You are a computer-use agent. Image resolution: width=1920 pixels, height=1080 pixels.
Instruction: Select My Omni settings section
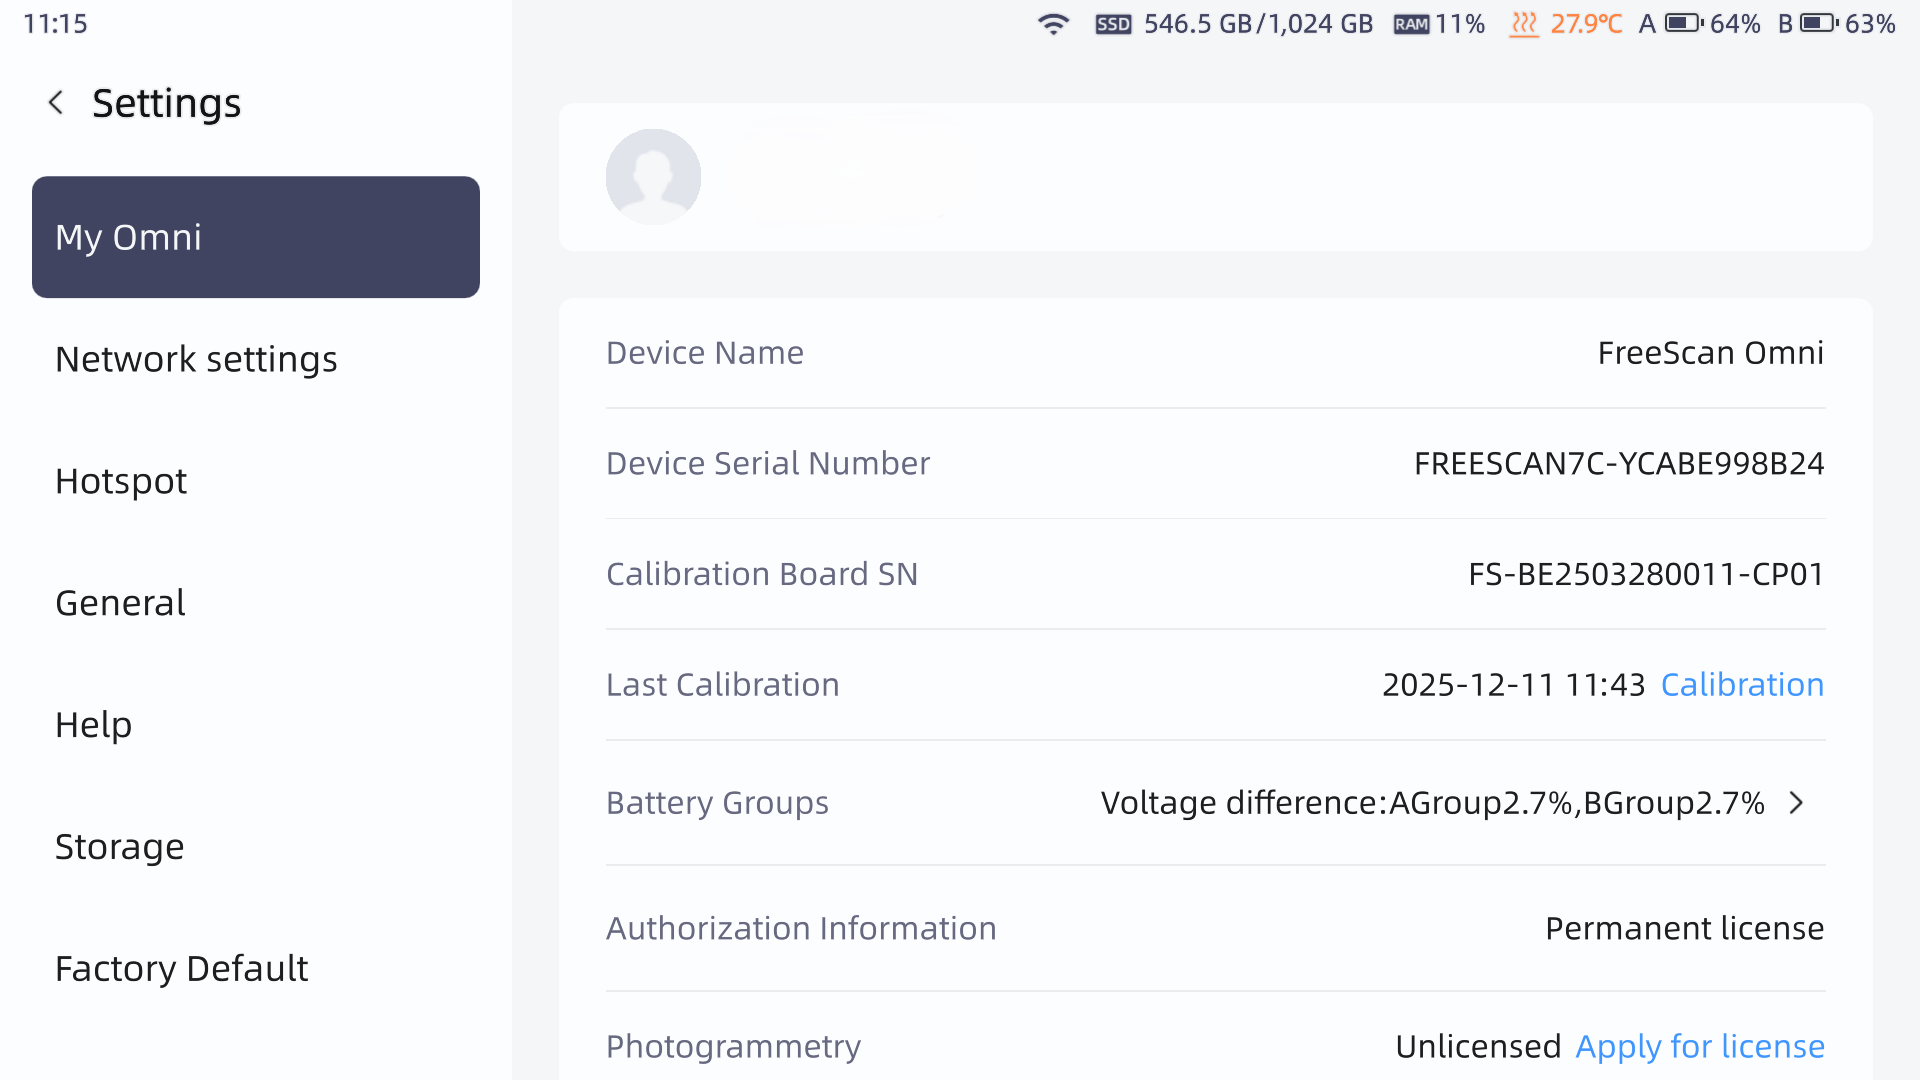point(255,237)
